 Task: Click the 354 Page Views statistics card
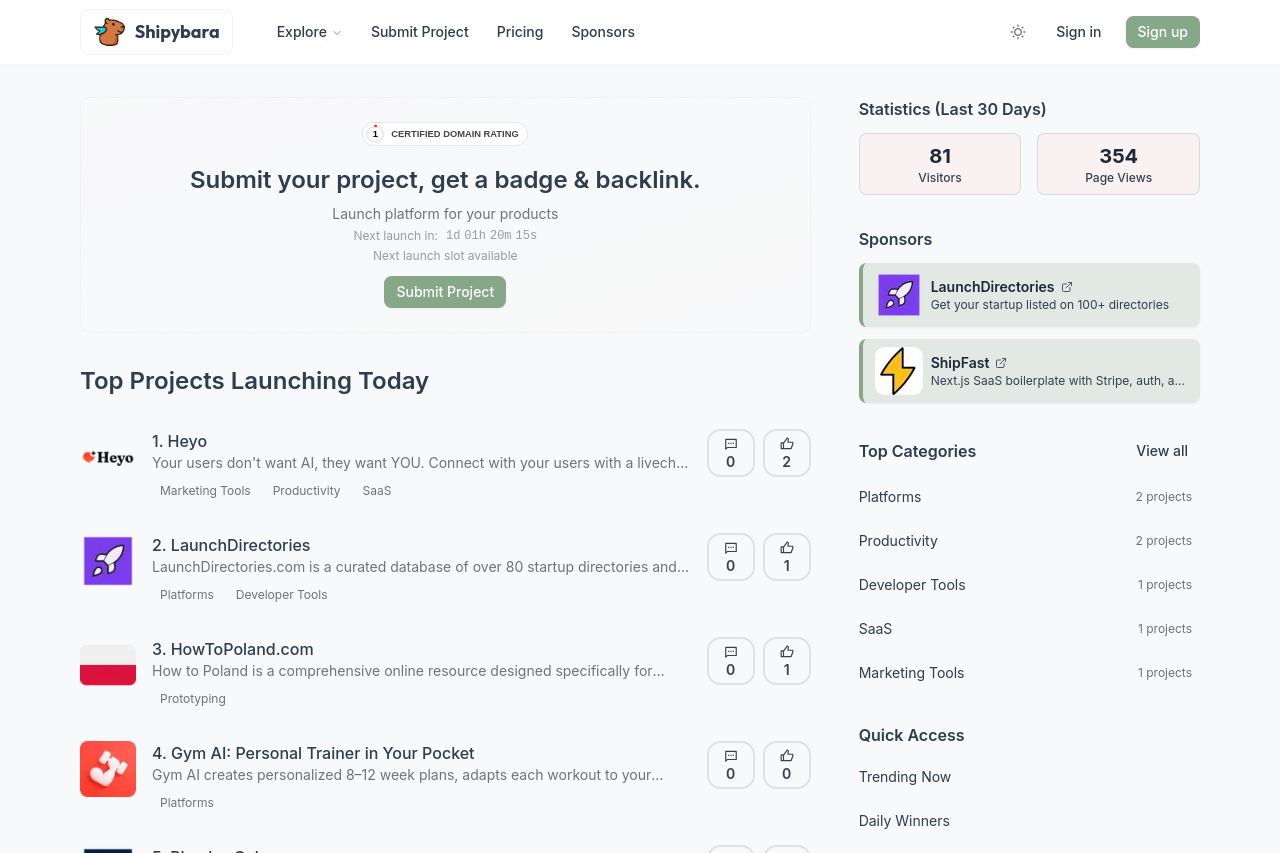coord(1118,164)
